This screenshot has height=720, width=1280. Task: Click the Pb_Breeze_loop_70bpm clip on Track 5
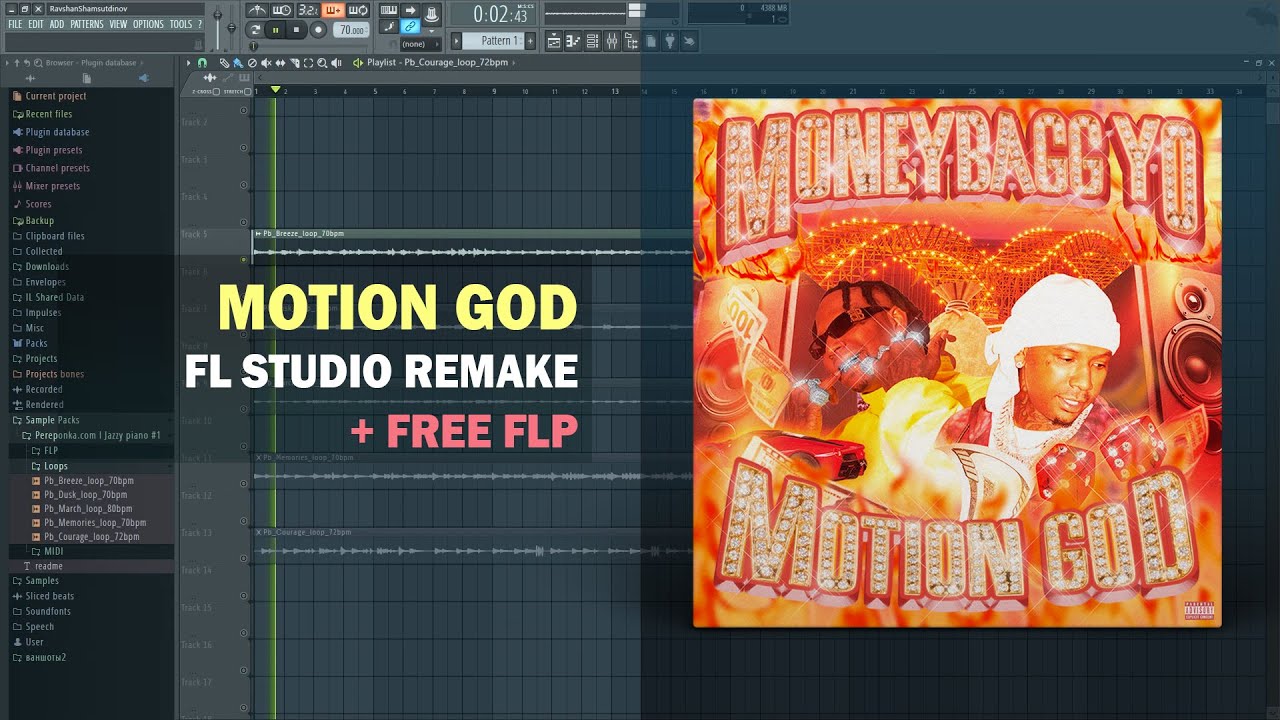point(472,247)
